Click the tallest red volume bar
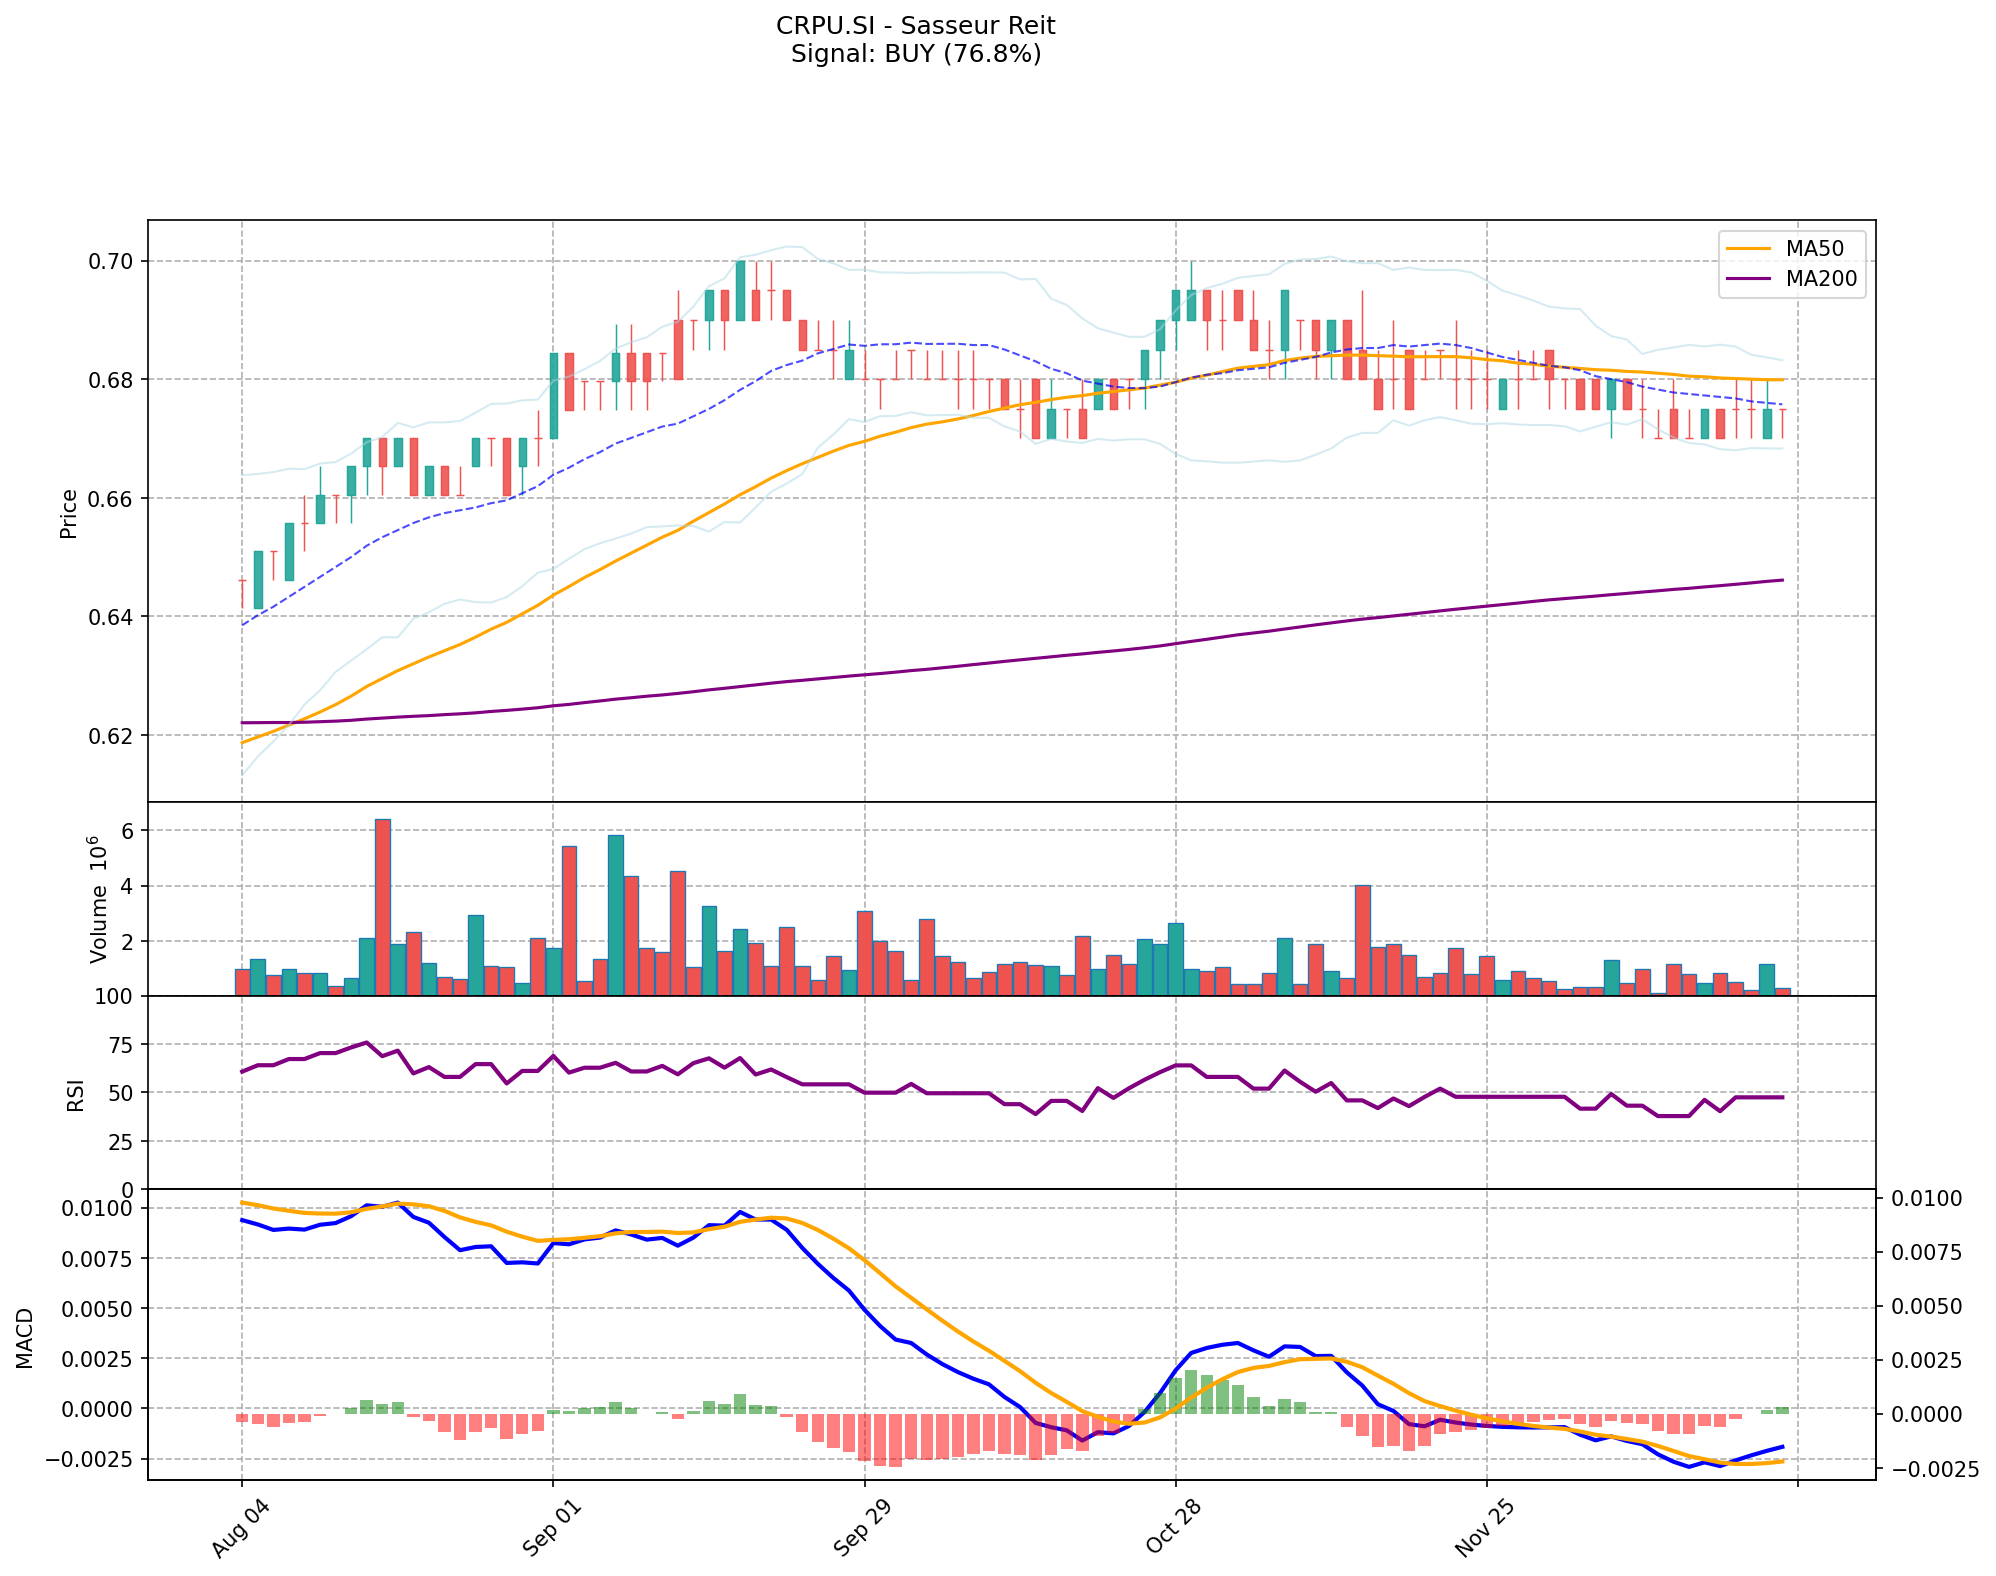This screenshot has width=1996, height=1576. [382, 907]
